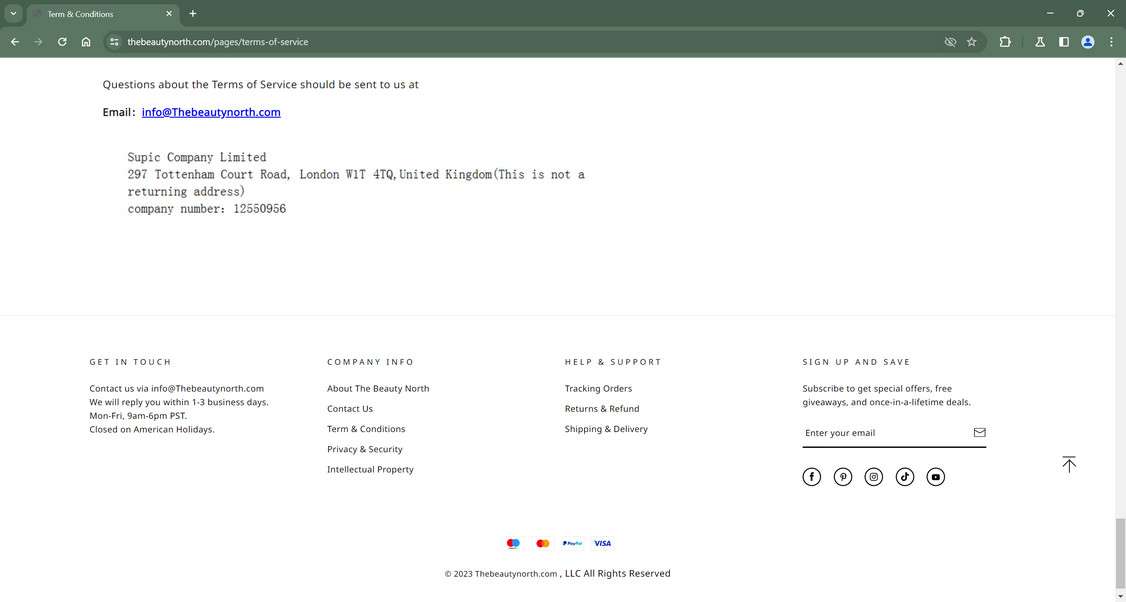Submit email with the envelope icon

click(980, 432)
